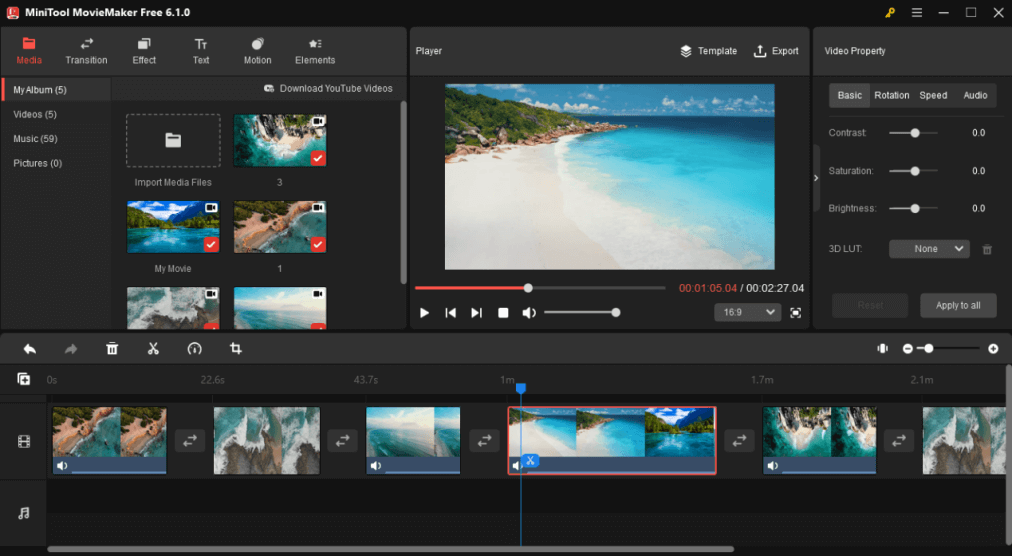Viewport: 1012px width, 556px height.
Task: Click the Export button
Action: coord(776,51)
